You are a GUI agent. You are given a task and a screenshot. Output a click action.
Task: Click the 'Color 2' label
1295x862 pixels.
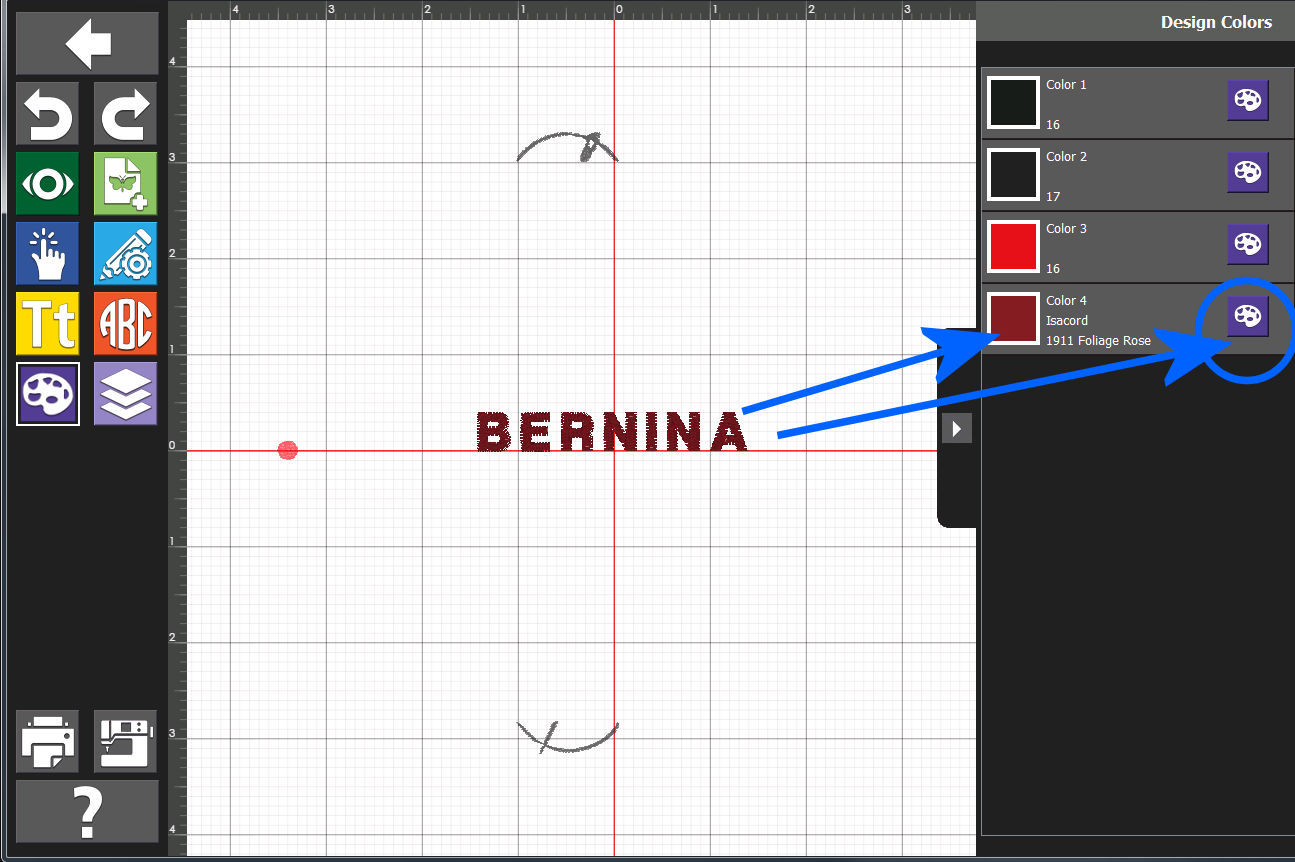(1066, 157)
